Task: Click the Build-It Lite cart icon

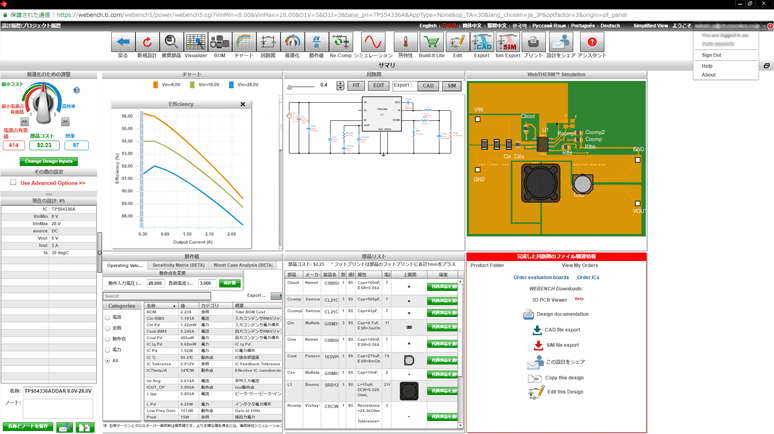Action: (431, 42)
